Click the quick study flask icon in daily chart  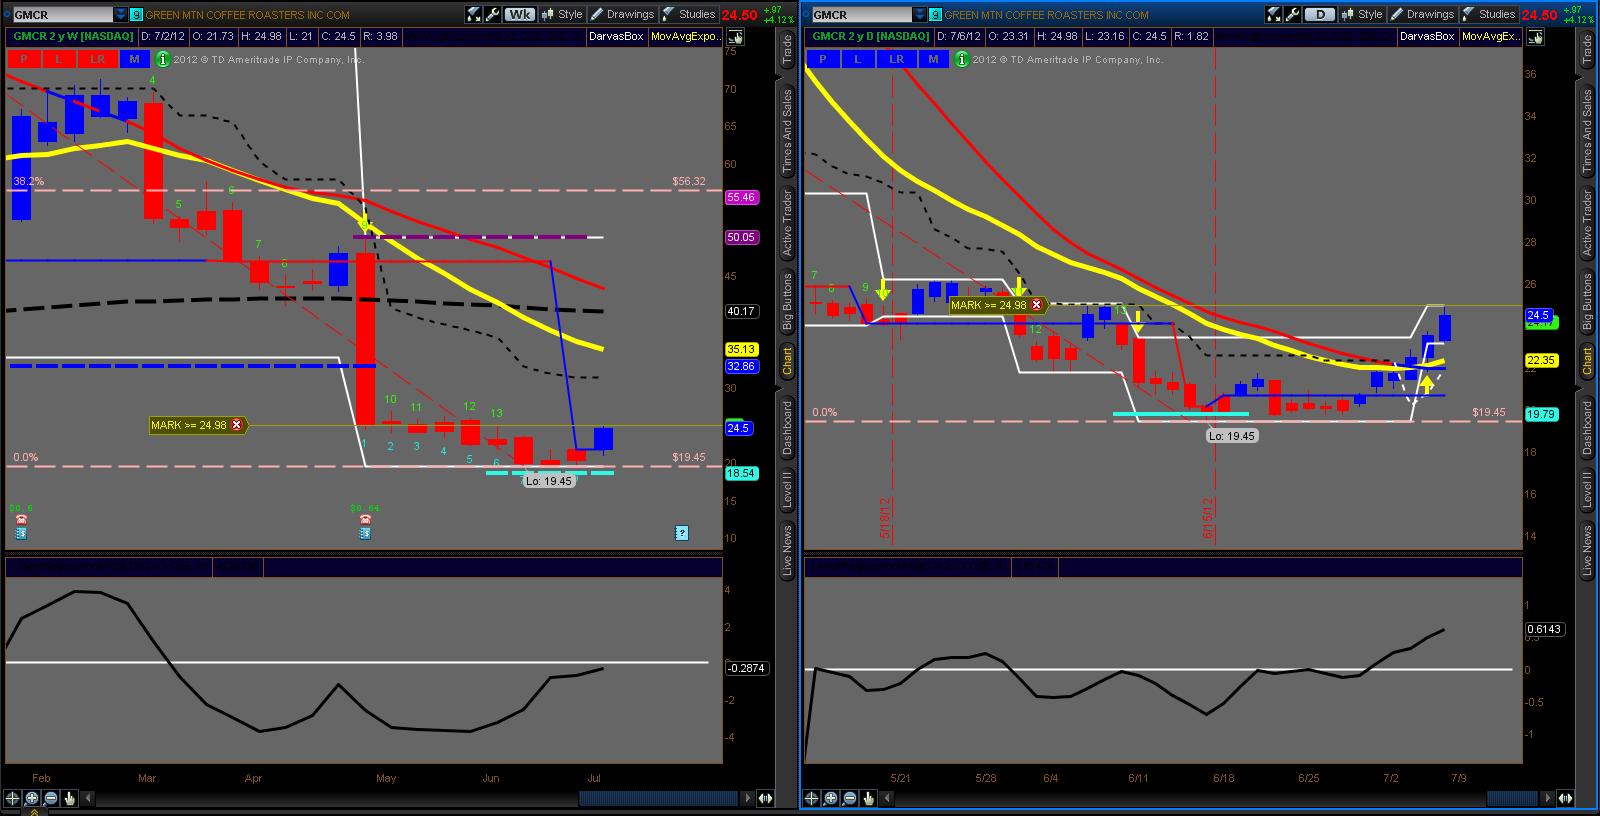click(x=1275, y=14)
